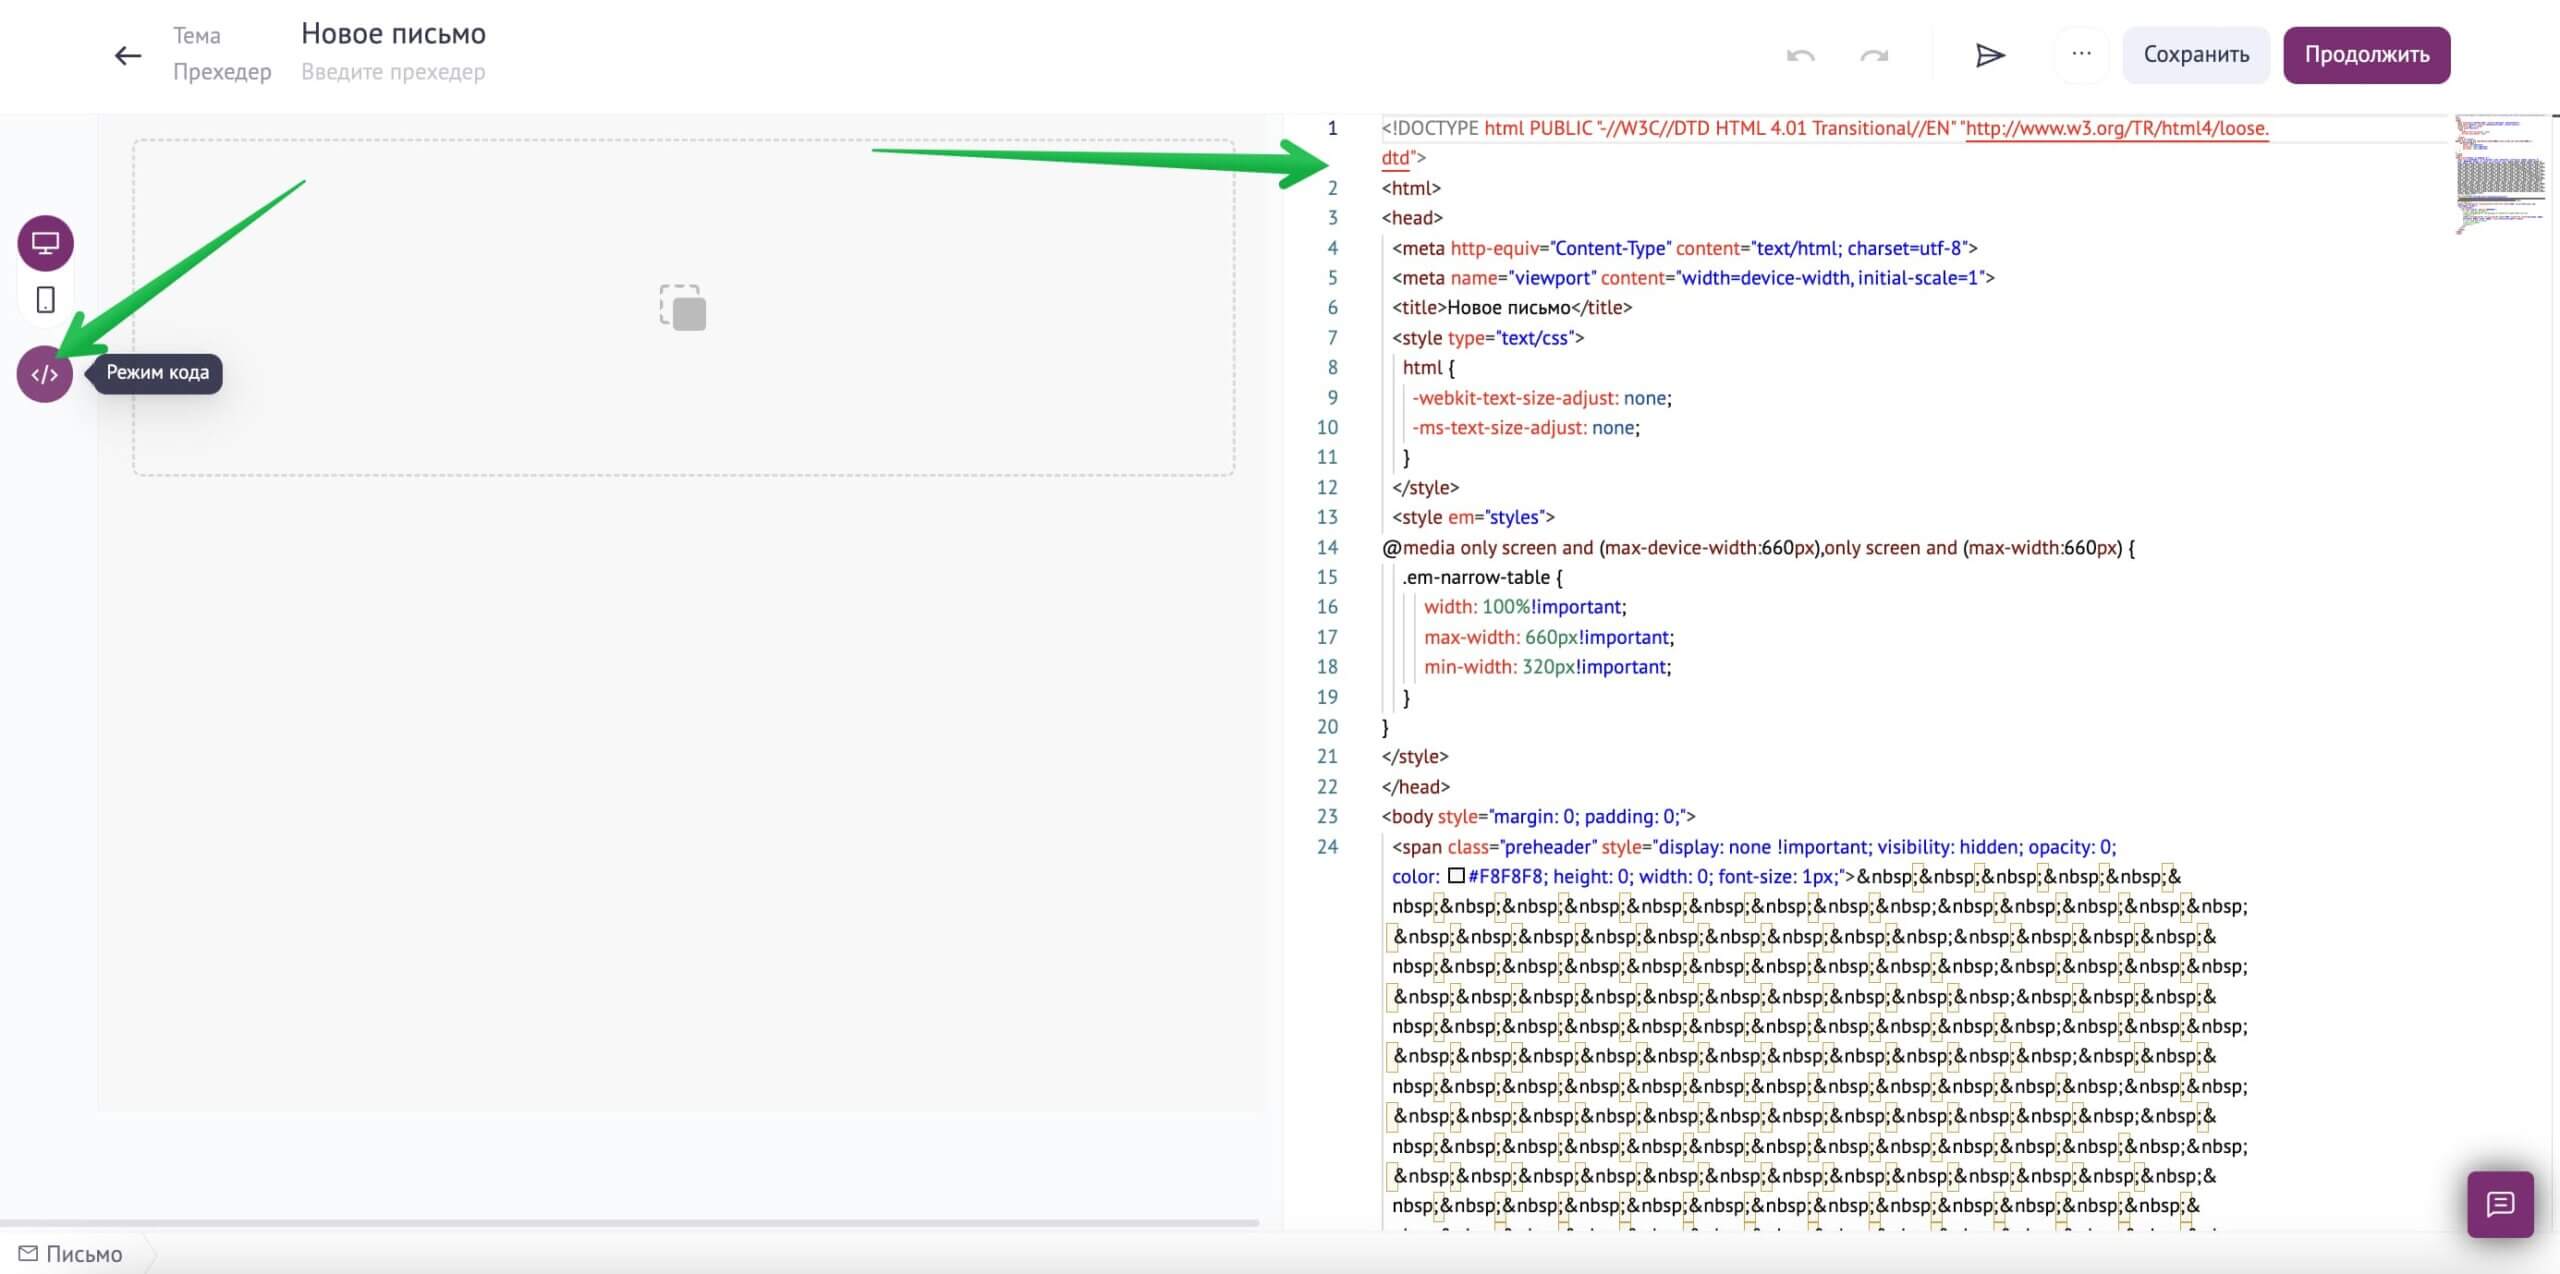Click the envelope icon beside Письмо
Screen dimensions: 2560x1274
[x=28, y=1254]
